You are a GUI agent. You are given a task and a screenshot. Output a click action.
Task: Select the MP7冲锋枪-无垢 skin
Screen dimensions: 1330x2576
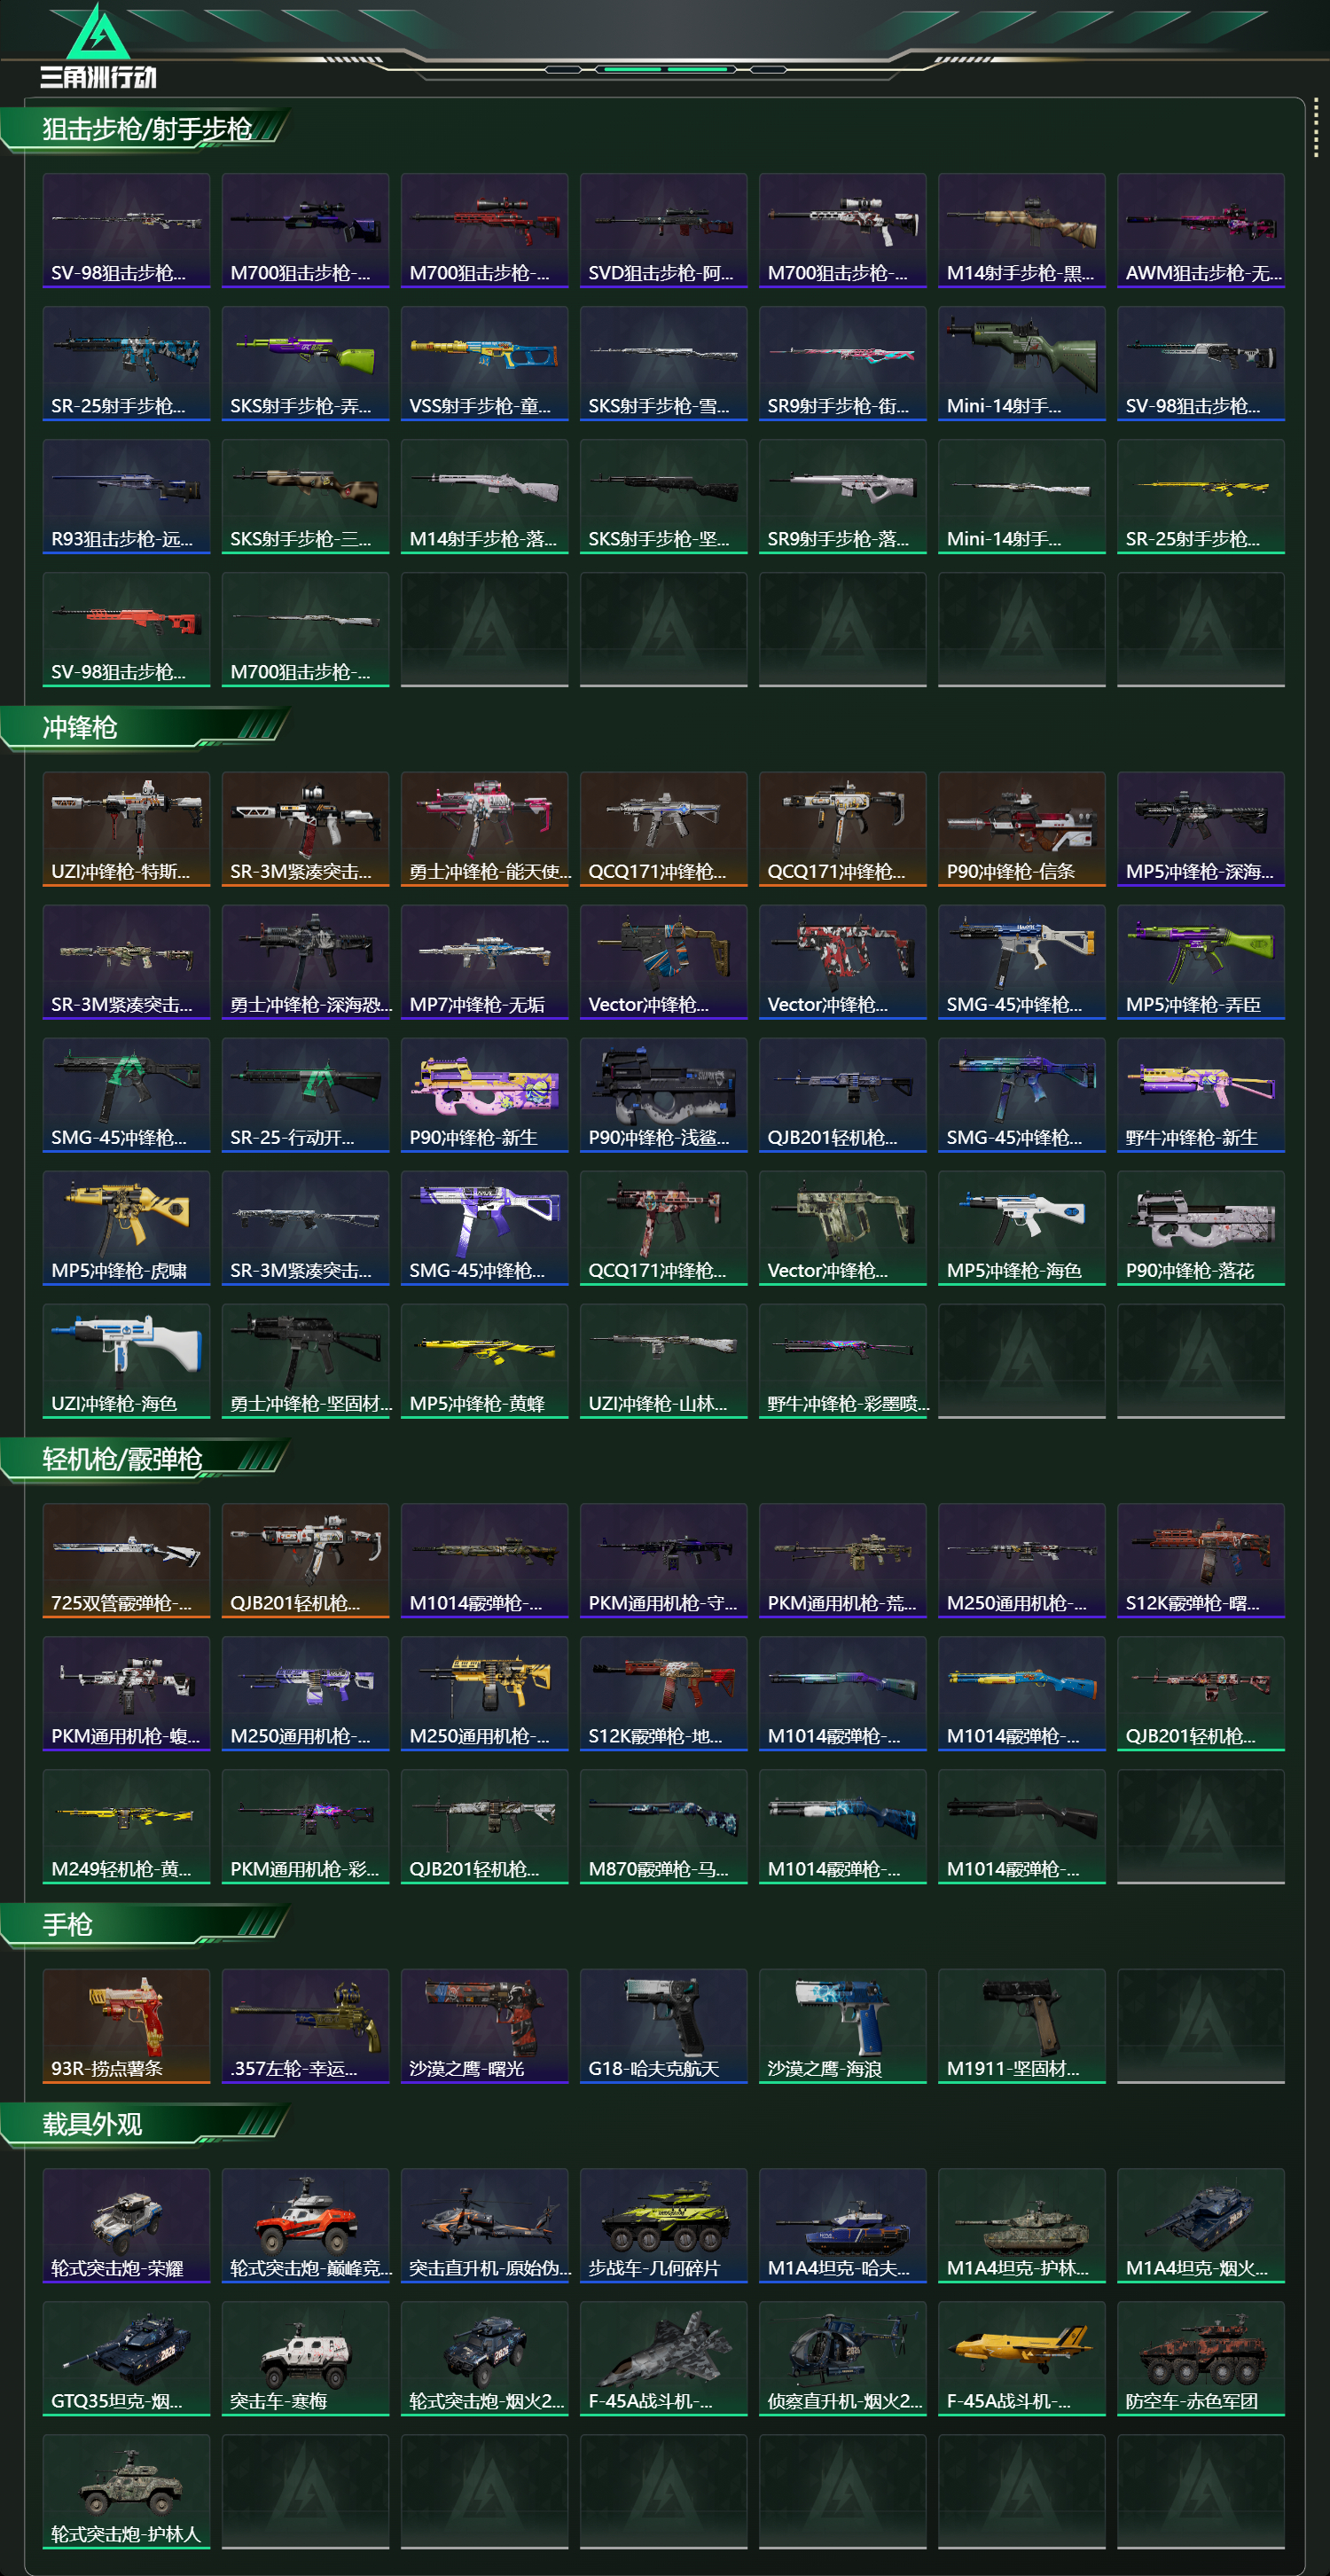(484, 961)
